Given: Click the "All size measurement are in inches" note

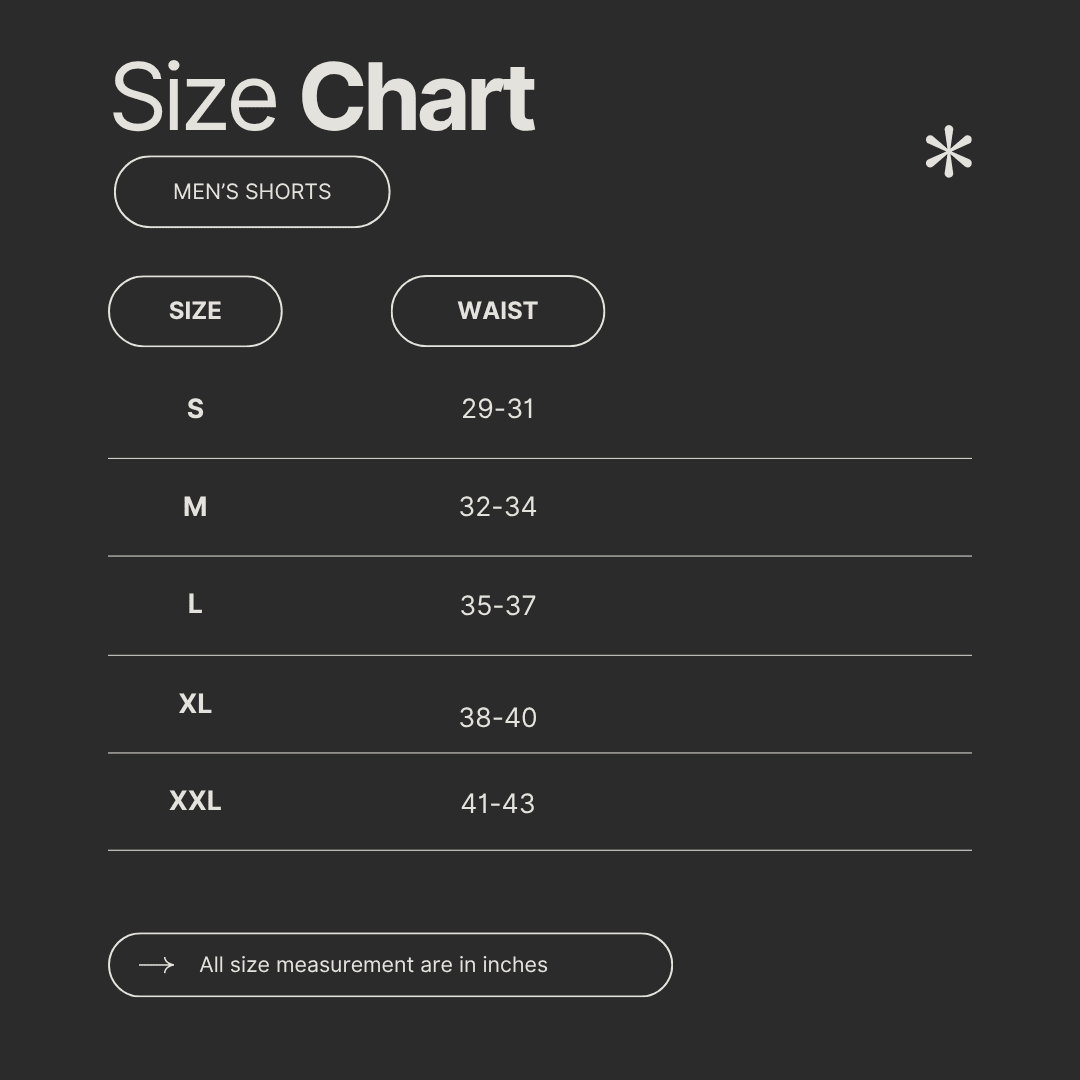Looking at the screenshot, I should pos(373,965).
